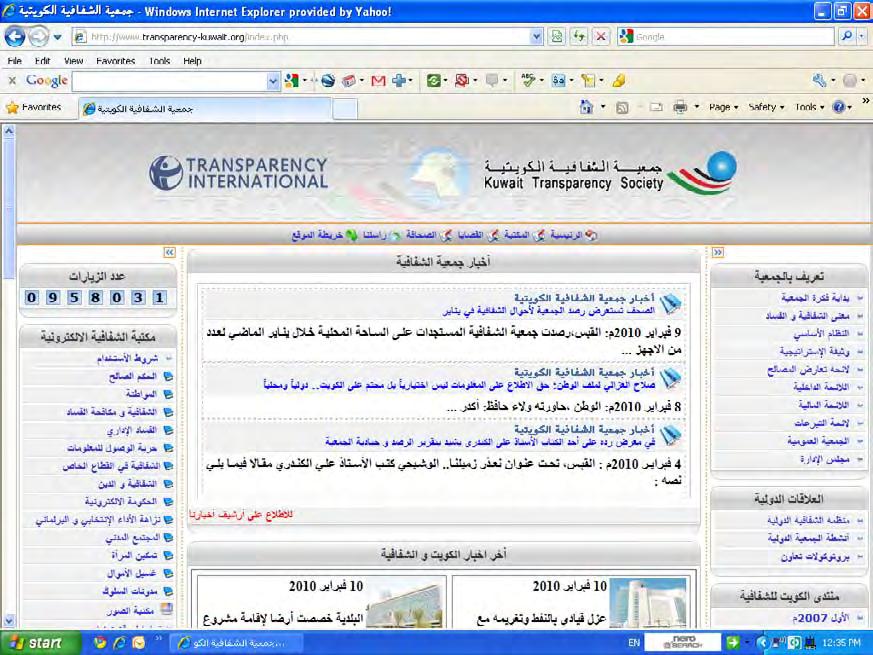Open the الفساد الإداري library link
Image resolution: width=873 pixels, height=655 pixels.
[x=131, y=431]
